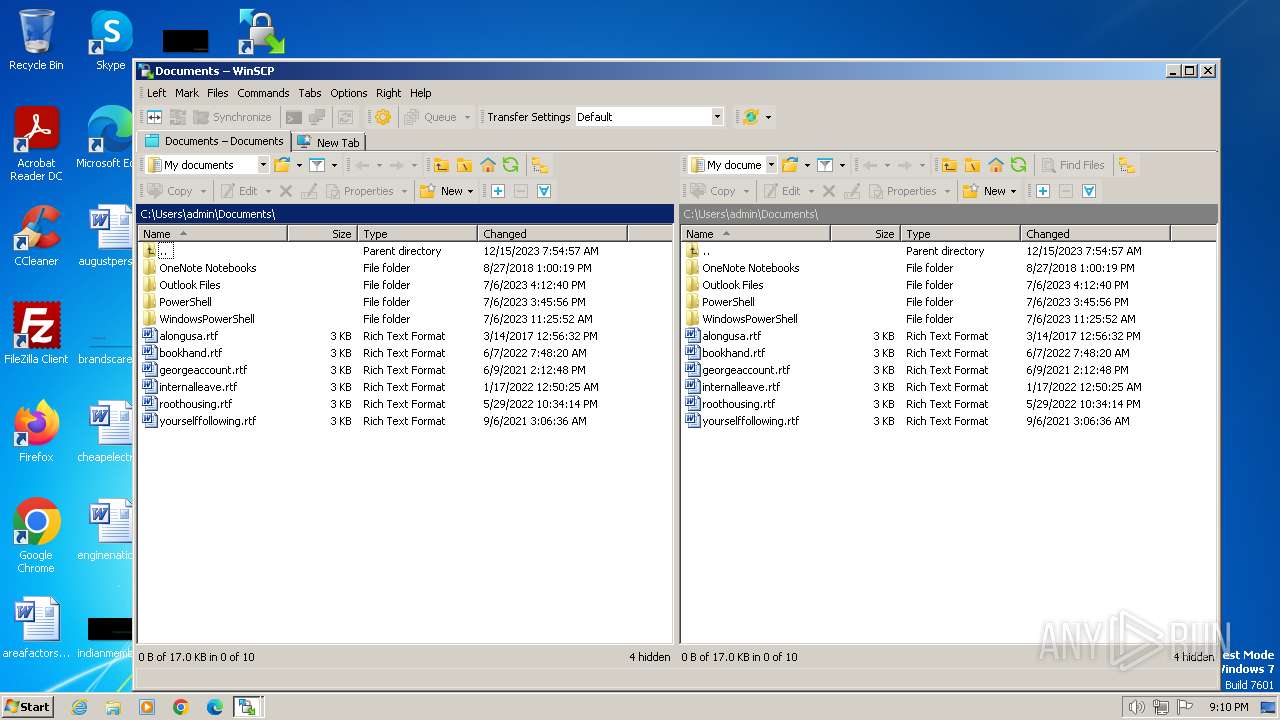Click the session refresh globe icon
Viewport: 1280px width, 720px height.
(x=750, y=117)
